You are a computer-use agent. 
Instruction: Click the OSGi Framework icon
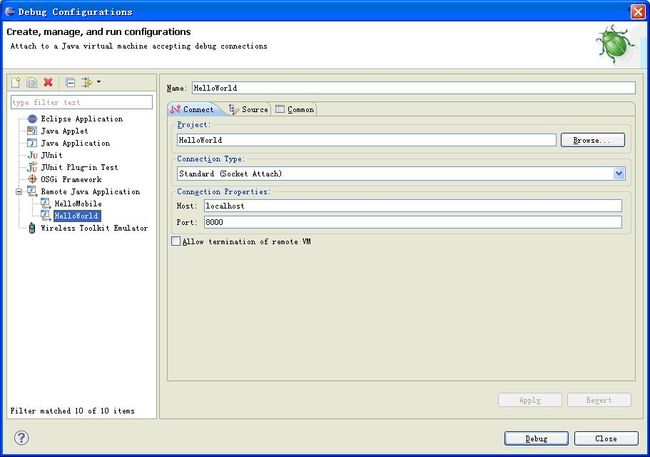coord(32,179)
